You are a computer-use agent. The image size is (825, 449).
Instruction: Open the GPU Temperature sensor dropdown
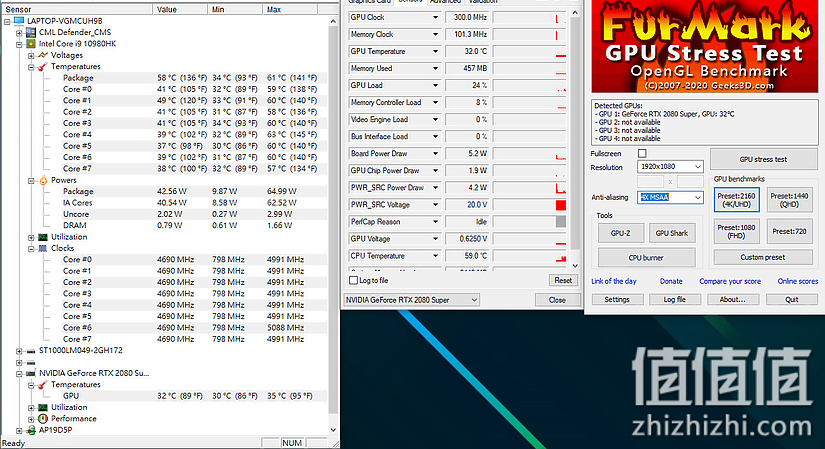pyautogui.click(x=435, y=52)
